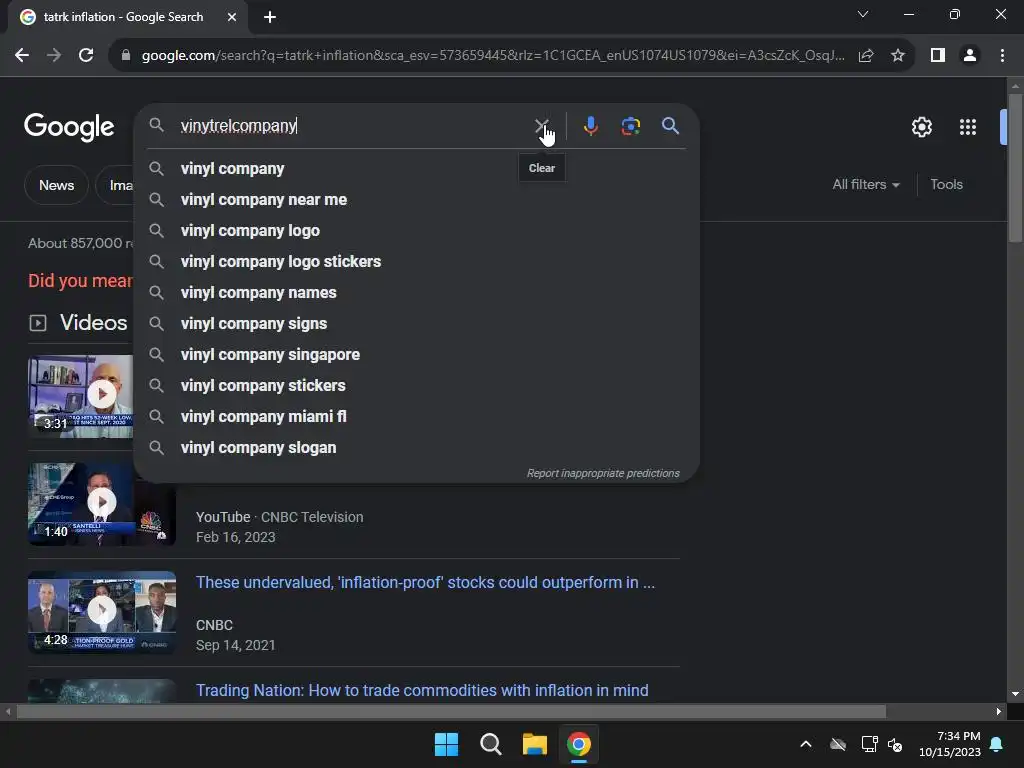This screenshot has height=768, width=1024.
Task: Pick 'vinyl company singapore' suggestion
Action: click(x=416, y=355)
